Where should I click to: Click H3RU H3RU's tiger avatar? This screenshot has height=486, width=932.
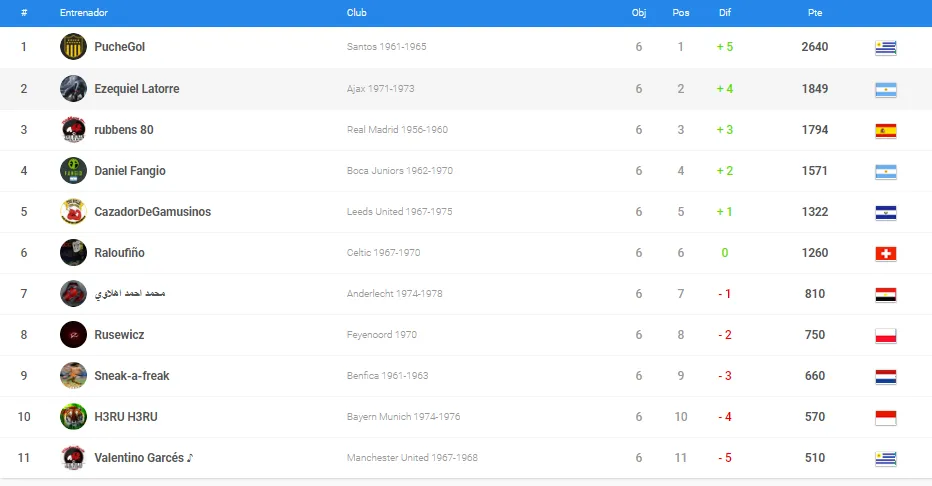(x=73, y=416)
